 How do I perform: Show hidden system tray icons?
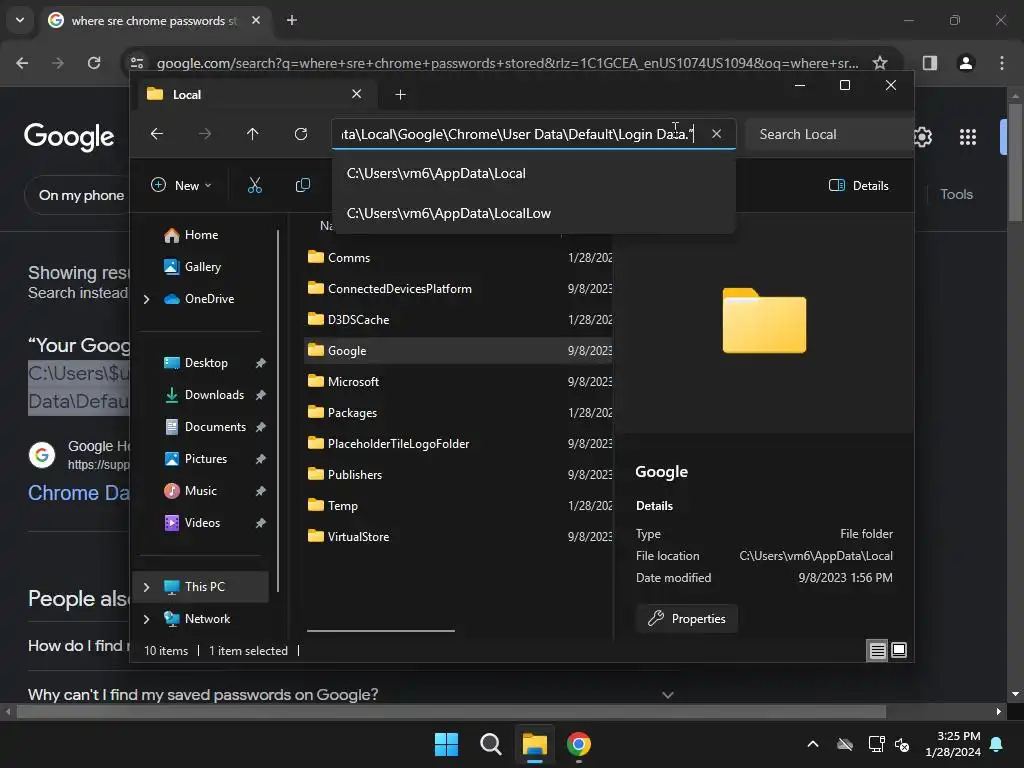[813, 744]
